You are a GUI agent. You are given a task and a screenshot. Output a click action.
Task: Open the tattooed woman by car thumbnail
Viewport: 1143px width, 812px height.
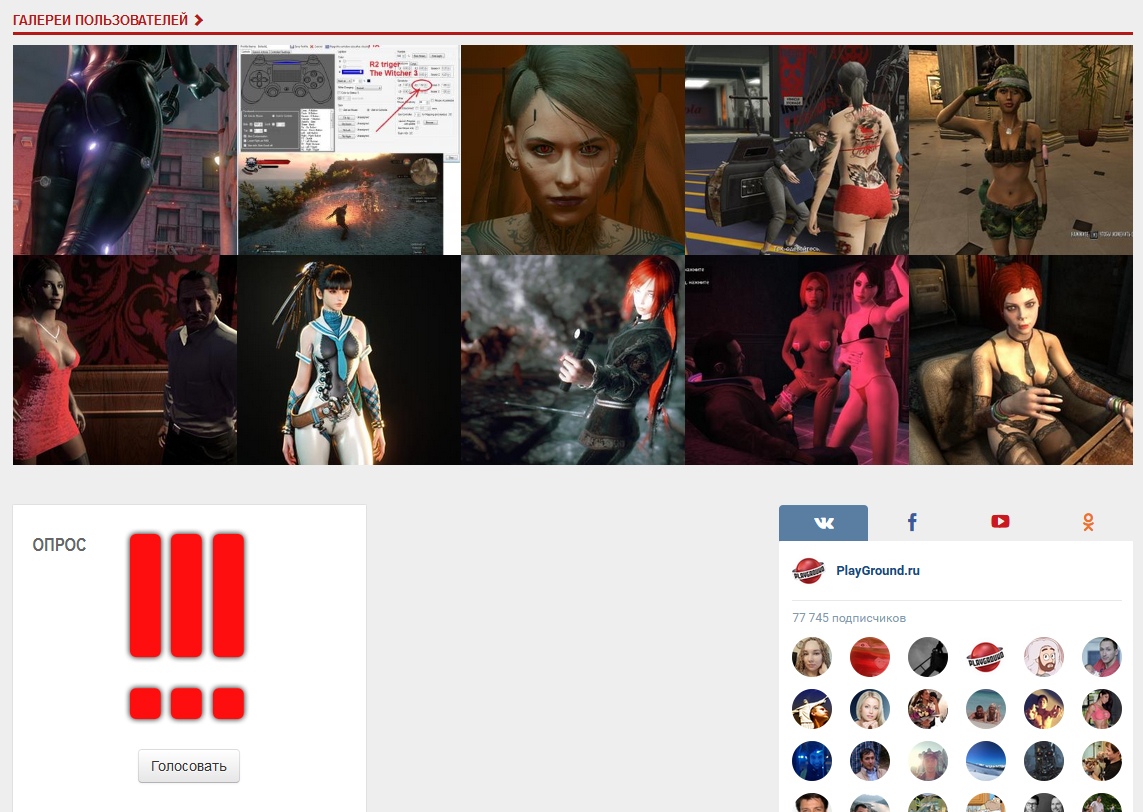797,150
